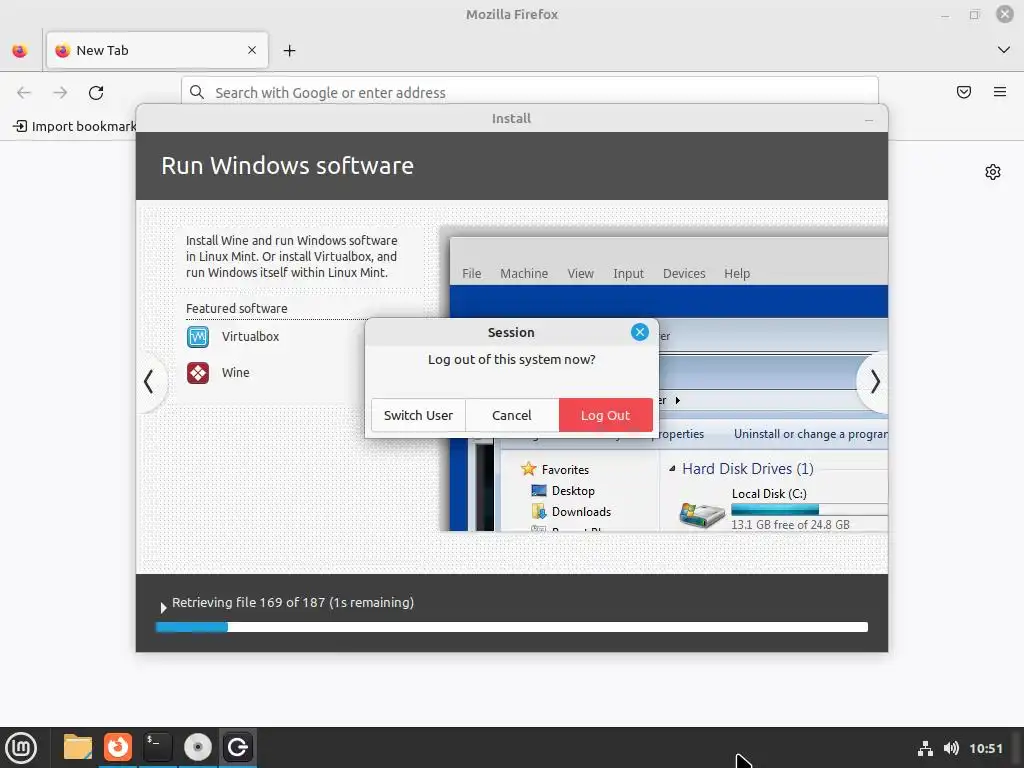Screen dimensions: 1024x768
Task: Open the volume tray icon
Action: tap(951, 748)
